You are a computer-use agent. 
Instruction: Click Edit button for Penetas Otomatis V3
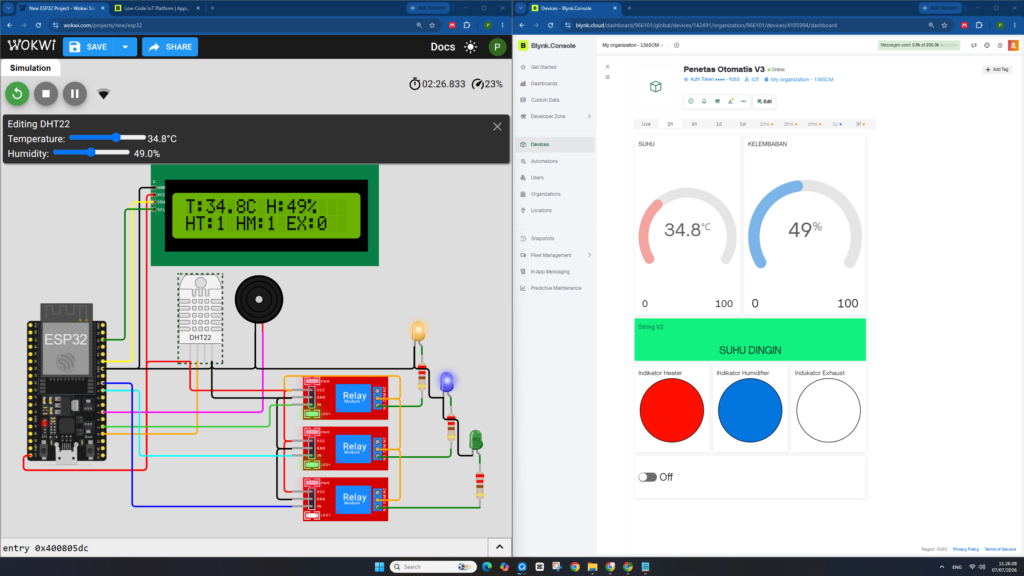coord(765,101)
